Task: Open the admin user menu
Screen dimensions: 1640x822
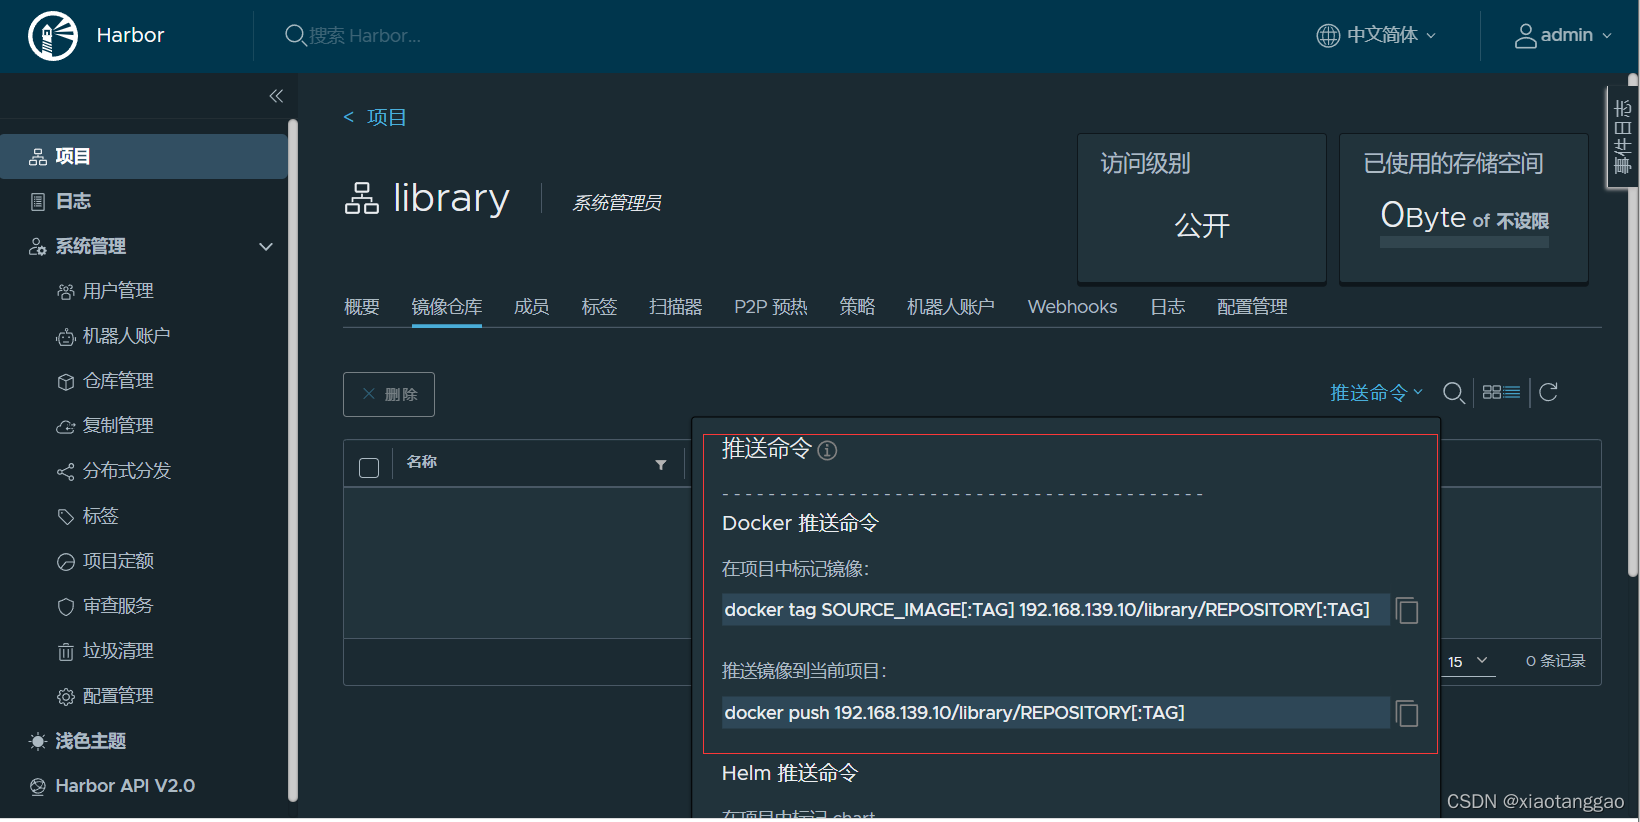Action: [x=1563, y=36]
